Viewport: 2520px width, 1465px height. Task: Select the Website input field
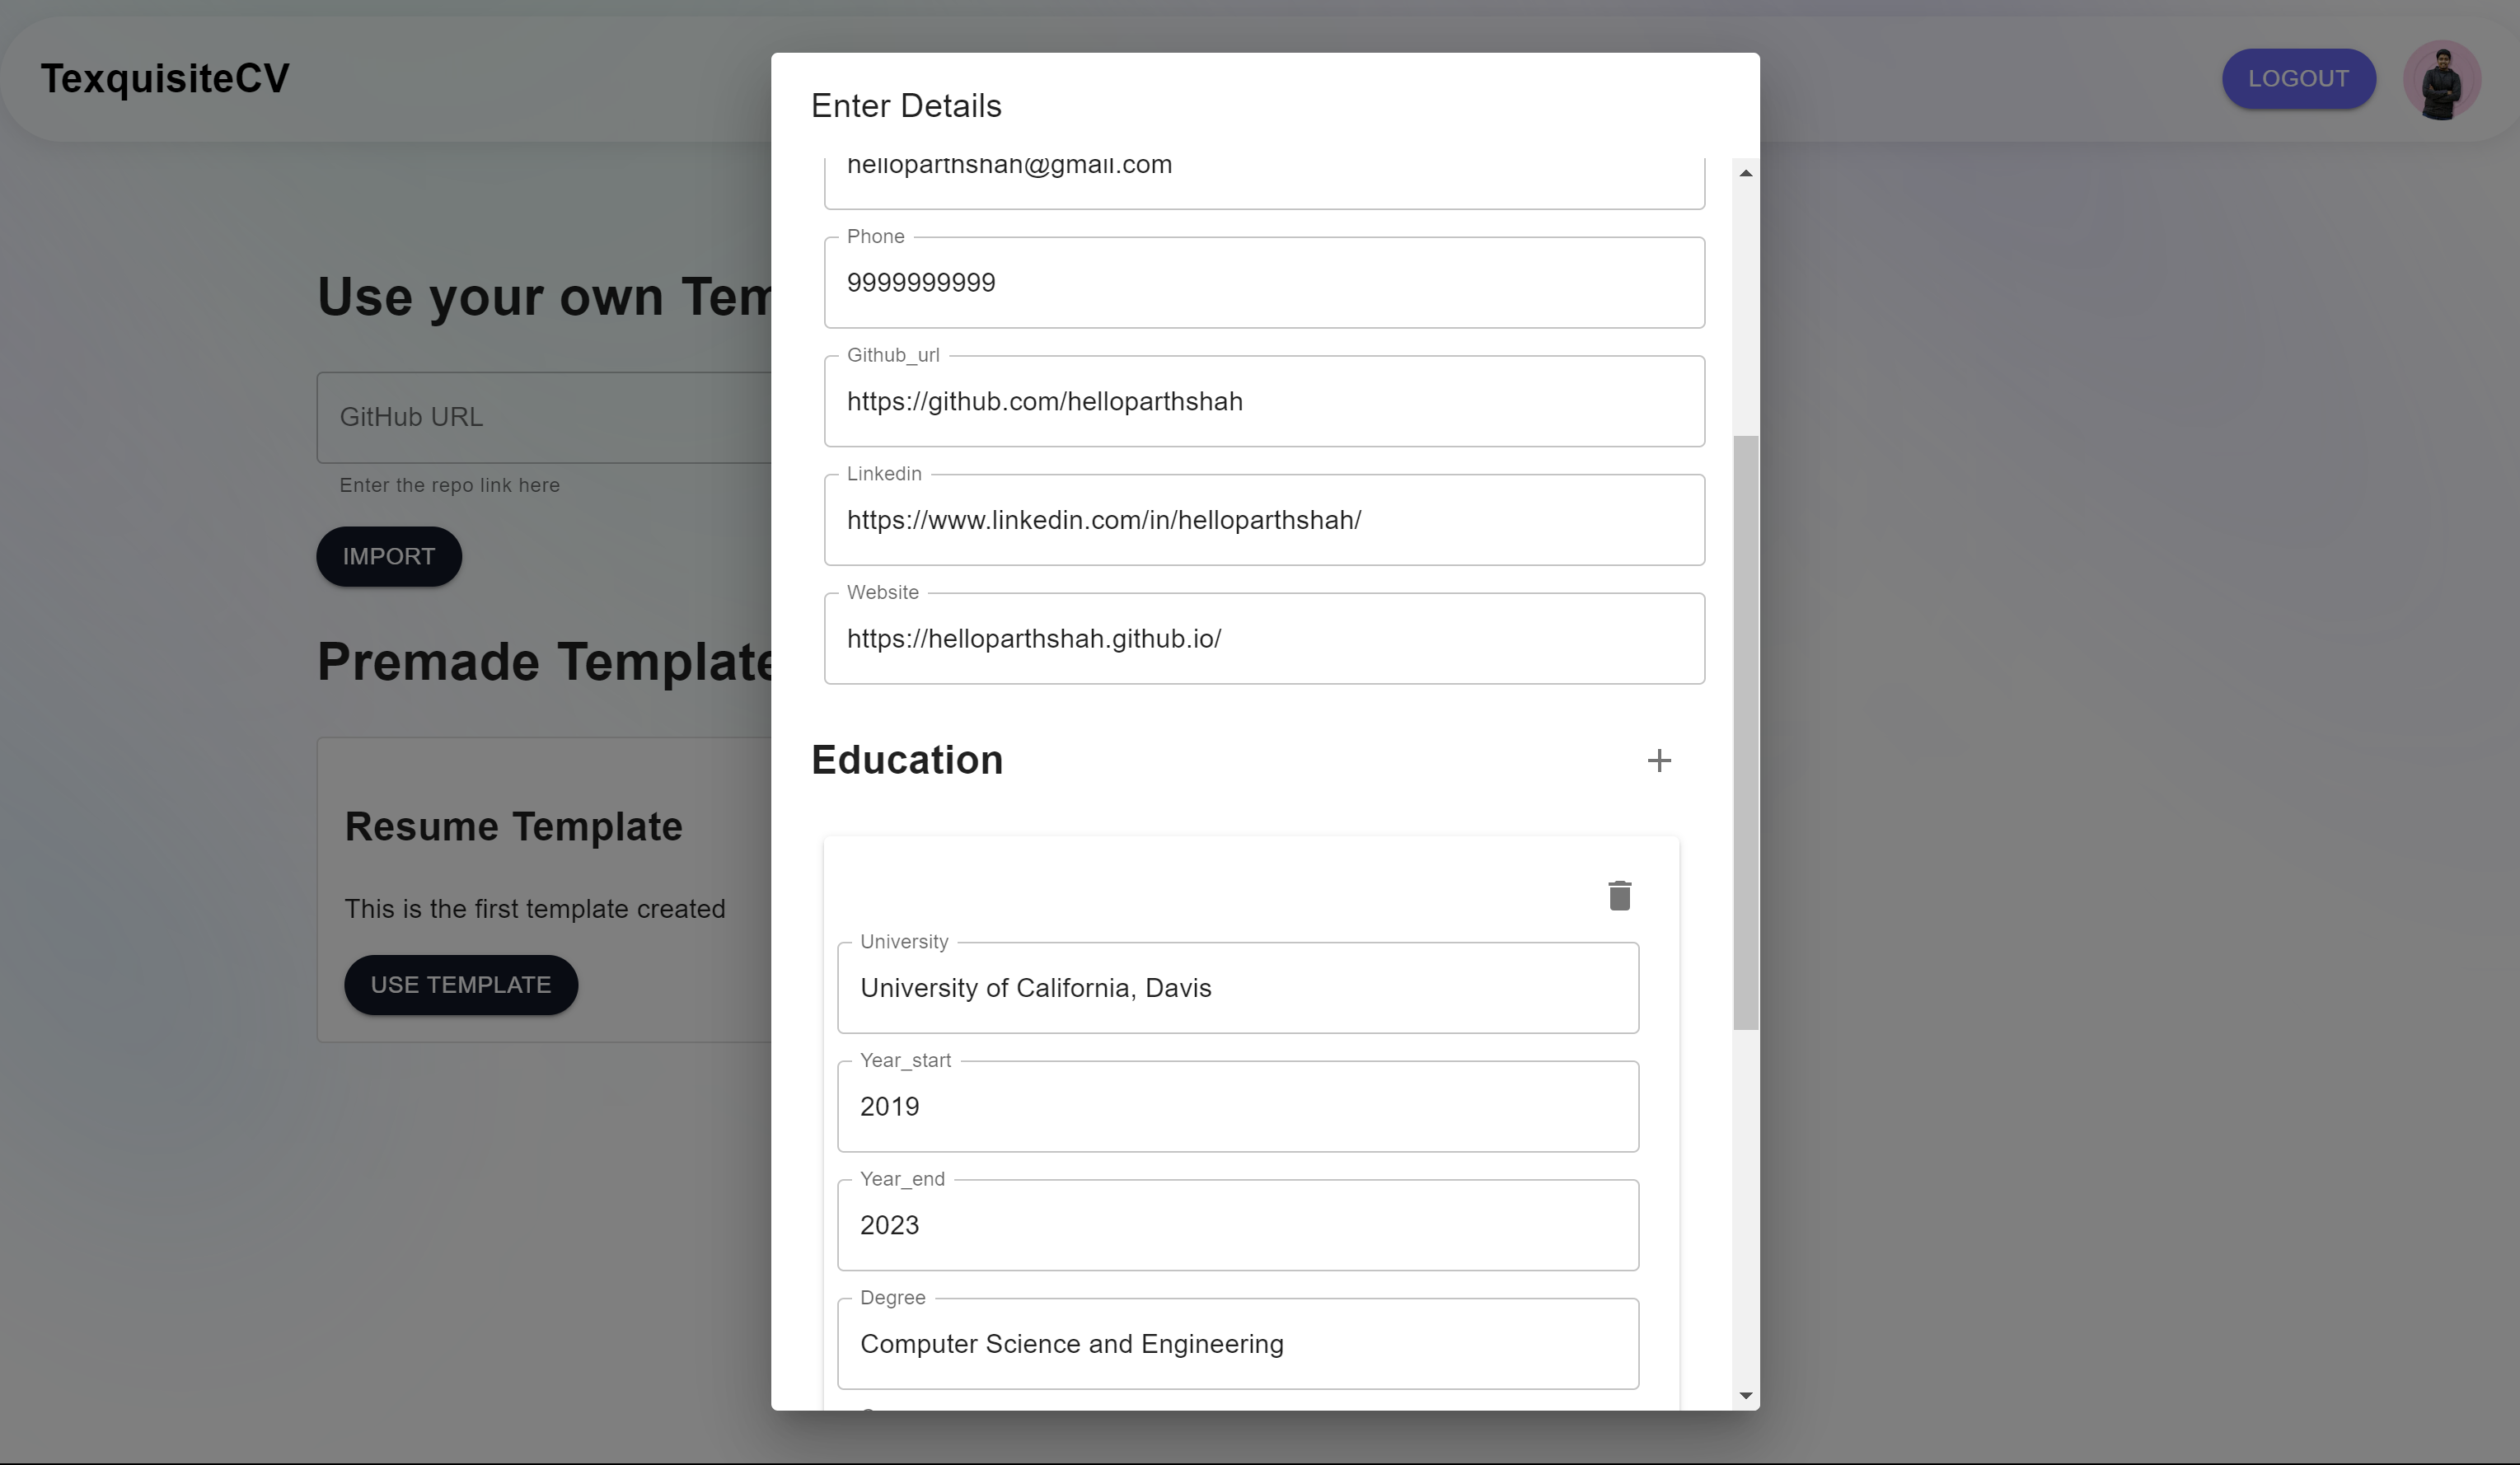click(1264, 639)
